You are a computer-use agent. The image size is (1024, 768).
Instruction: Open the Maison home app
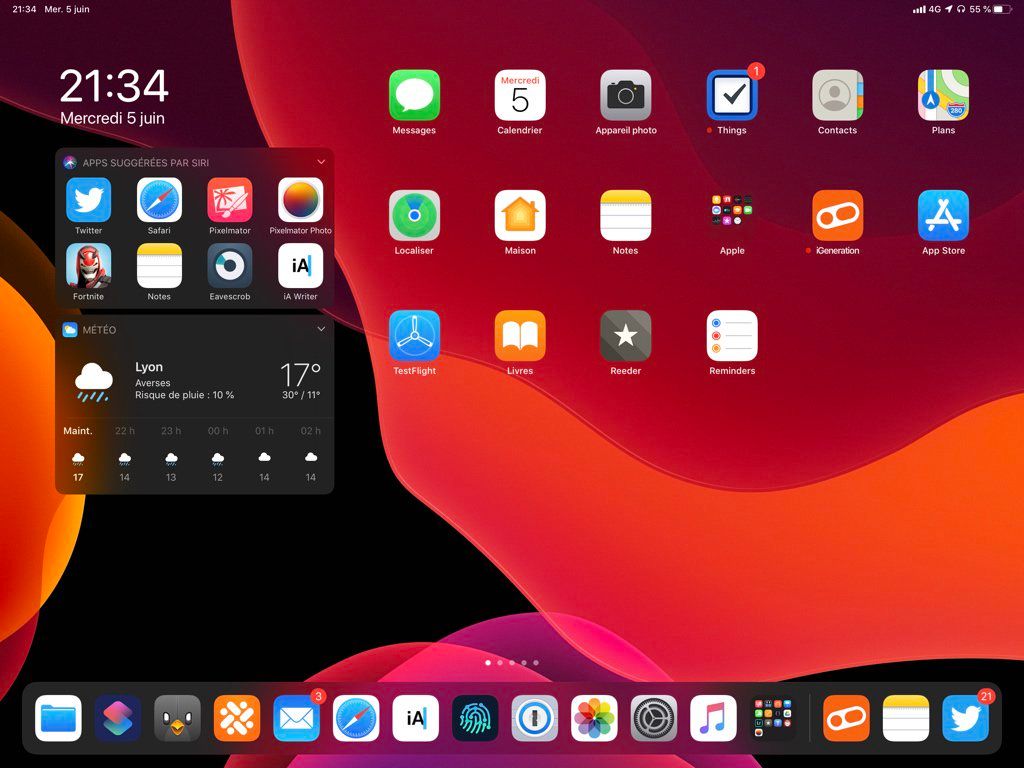[520, 216]
